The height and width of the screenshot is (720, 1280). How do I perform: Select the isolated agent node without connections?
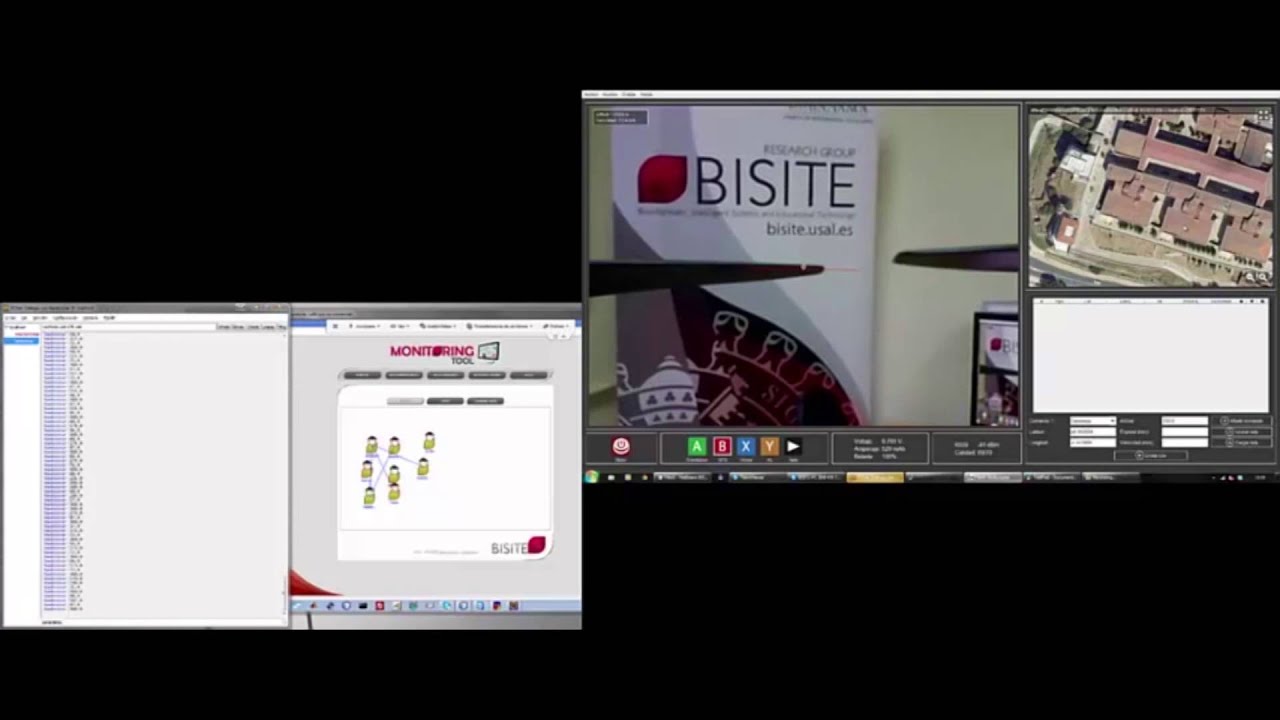click(x=429, y=441)
